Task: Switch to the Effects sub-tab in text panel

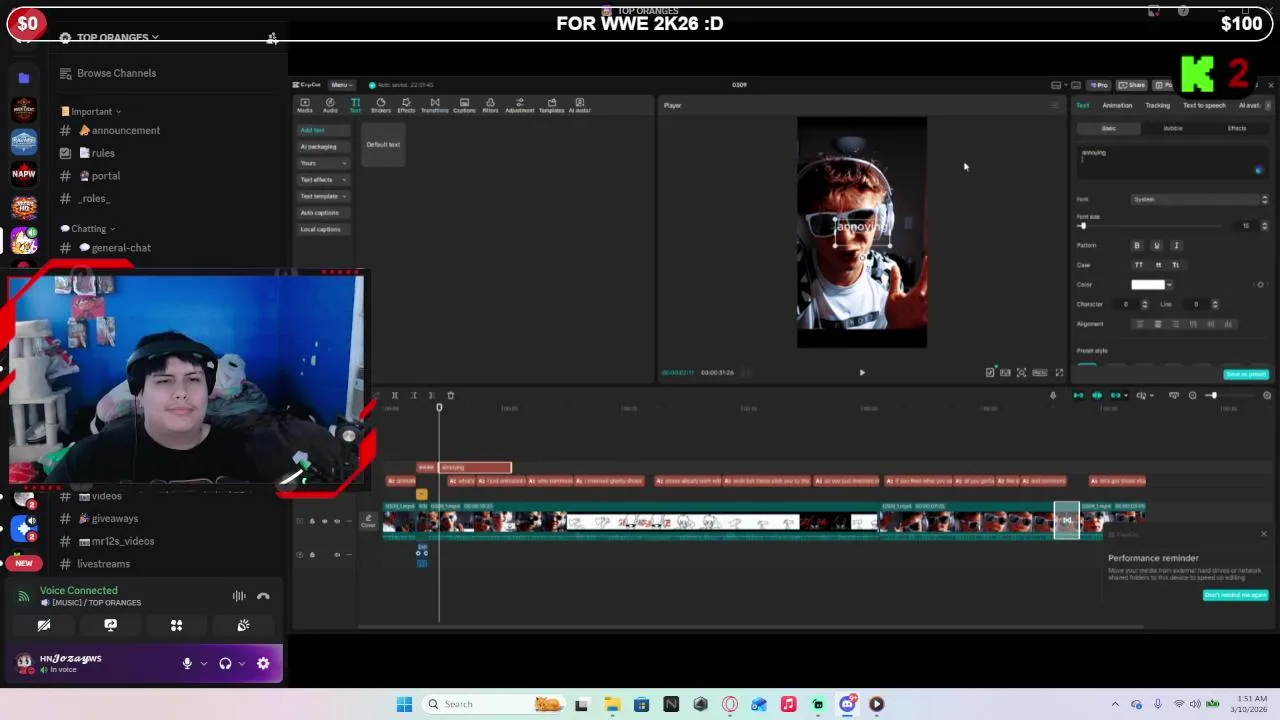Action: coord(1237,128)
